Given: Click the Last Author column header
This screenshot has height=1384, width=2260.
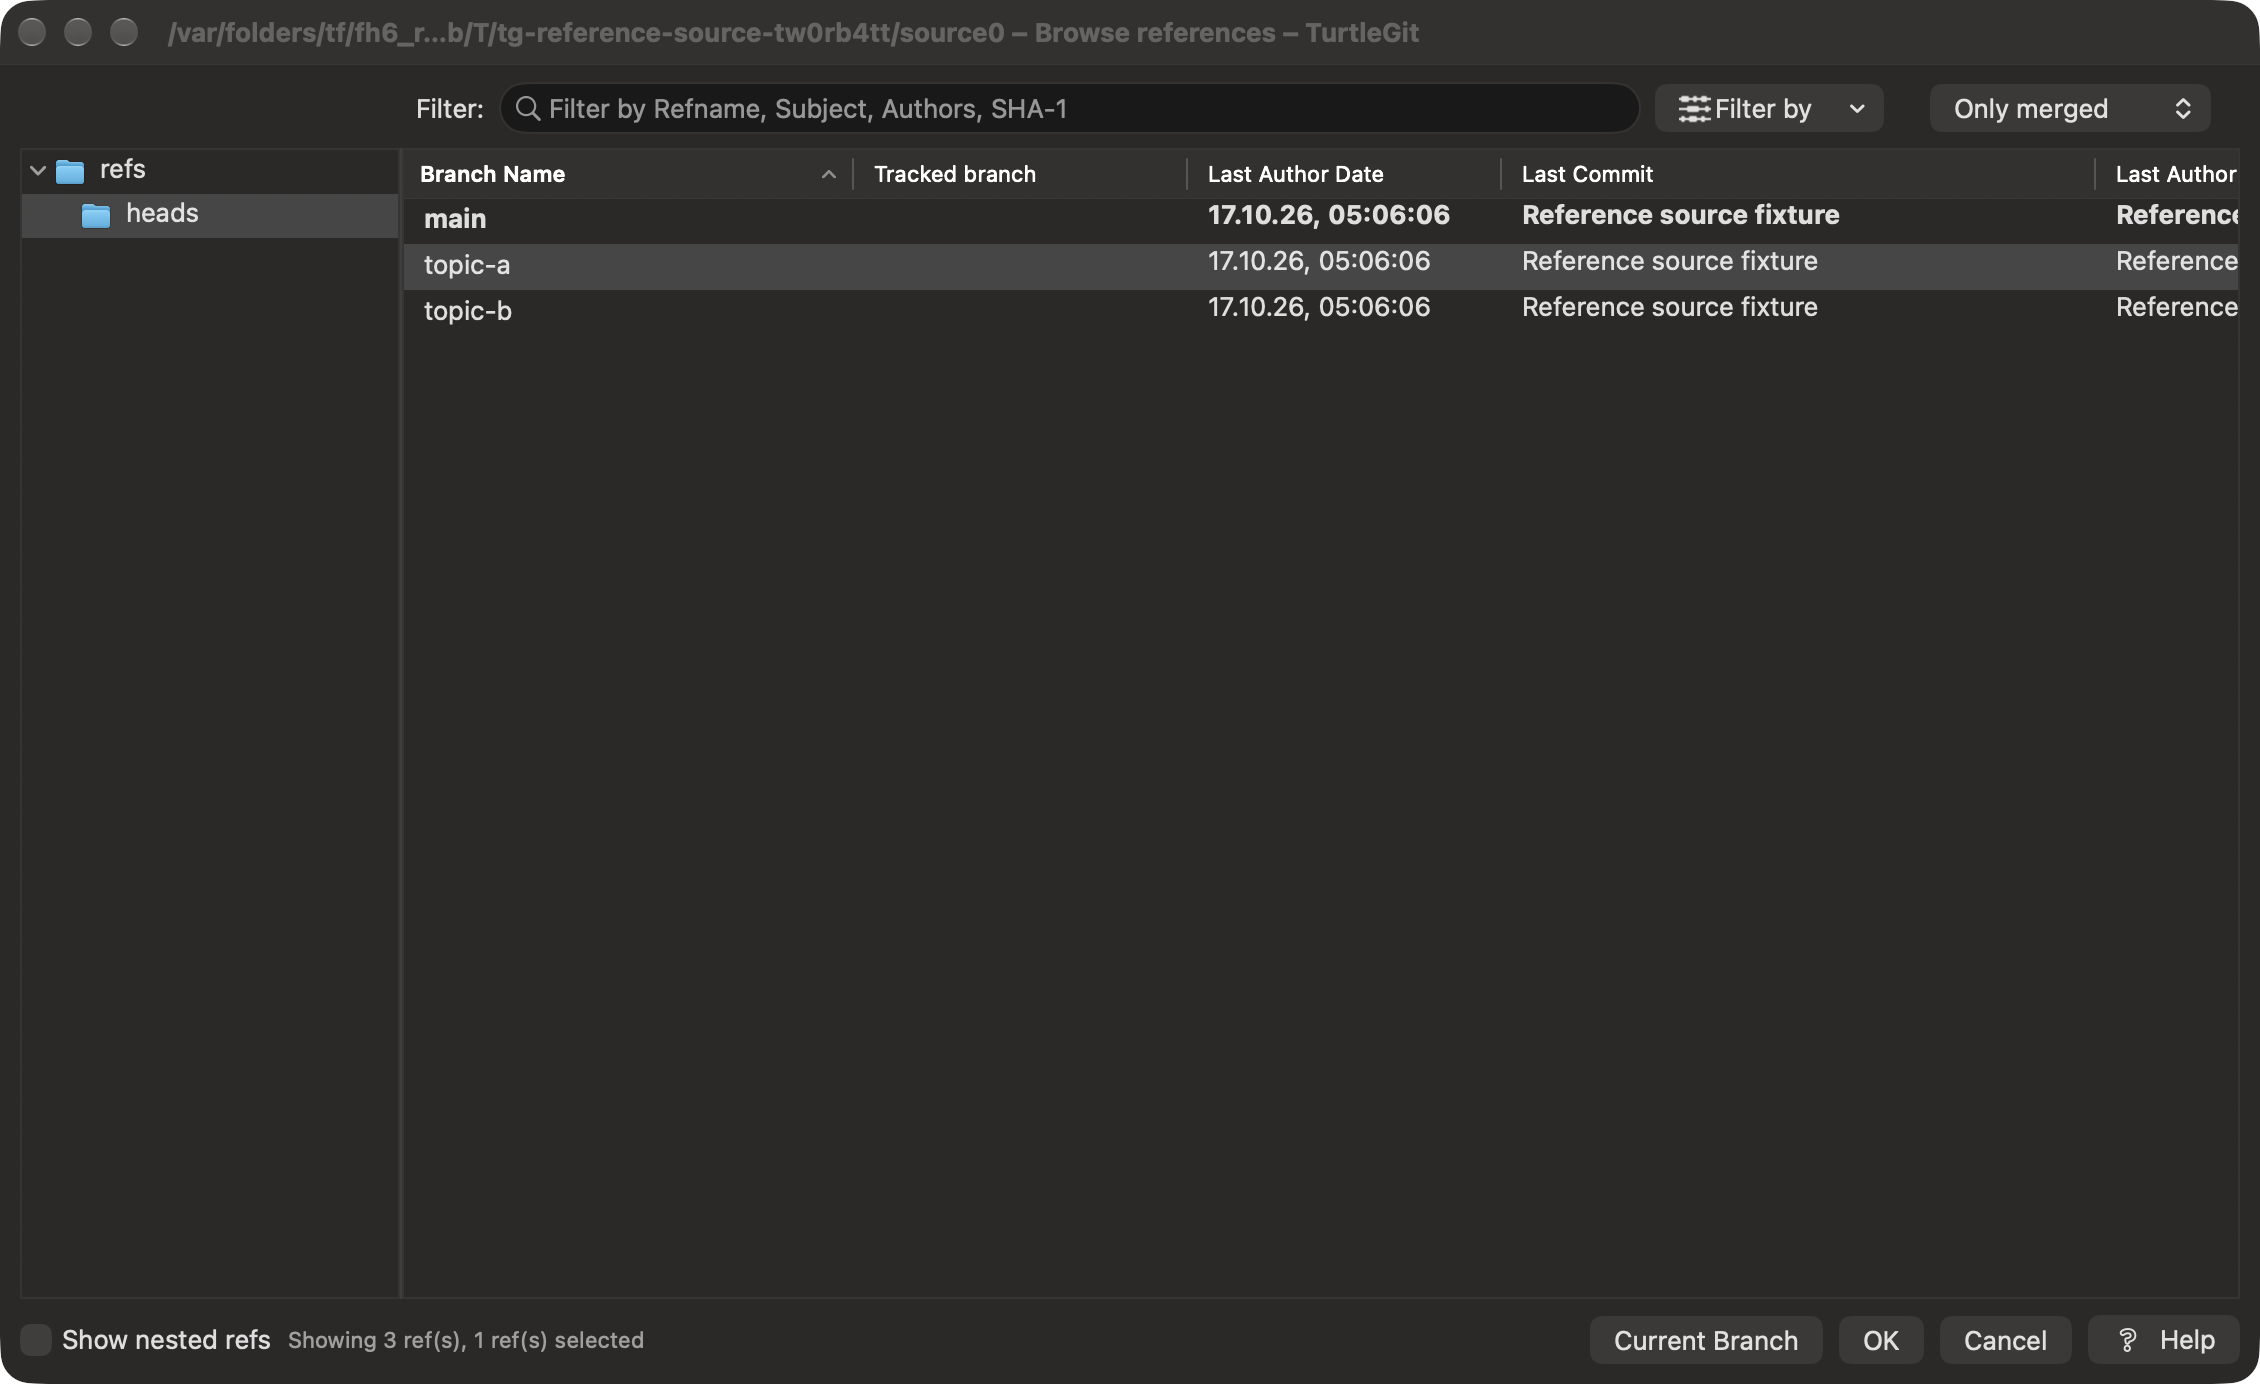Looking at the screenshot, I should [2167, 174].
